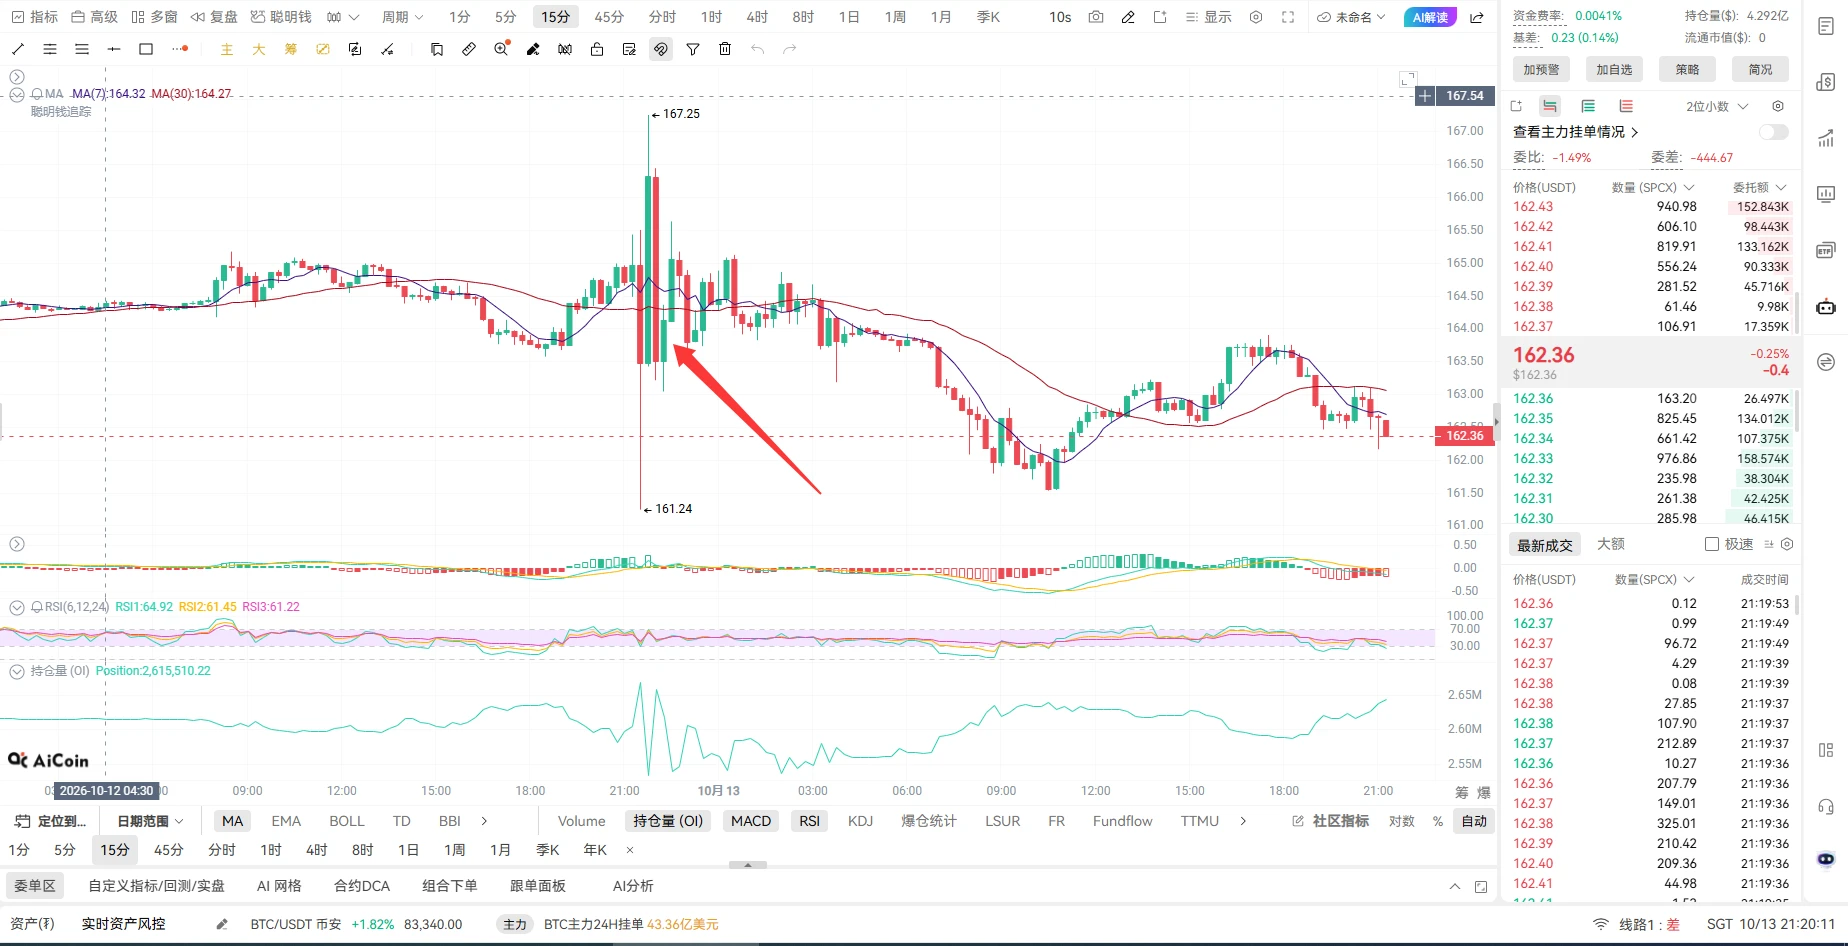Enable the 极速 checkbox

[1712, 544]
